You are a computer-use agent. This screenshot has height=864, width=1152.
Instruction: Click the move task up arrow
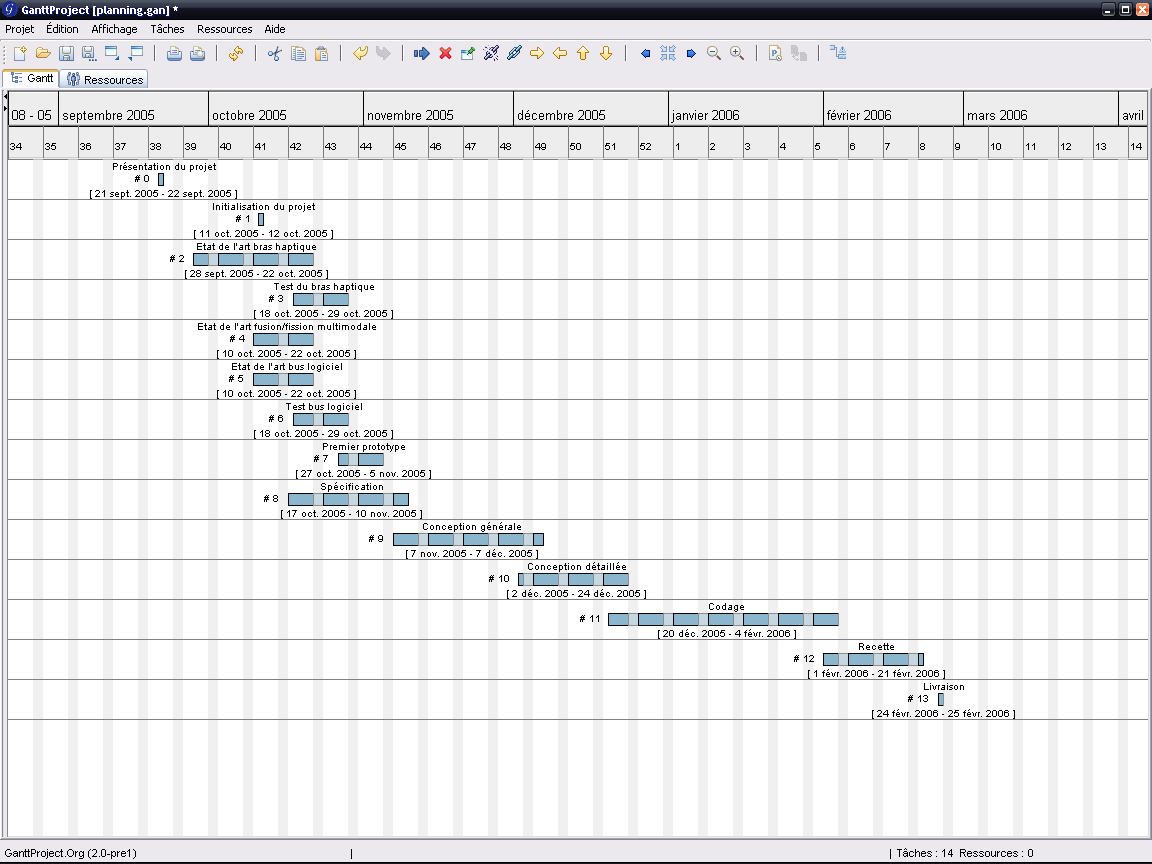583,53
